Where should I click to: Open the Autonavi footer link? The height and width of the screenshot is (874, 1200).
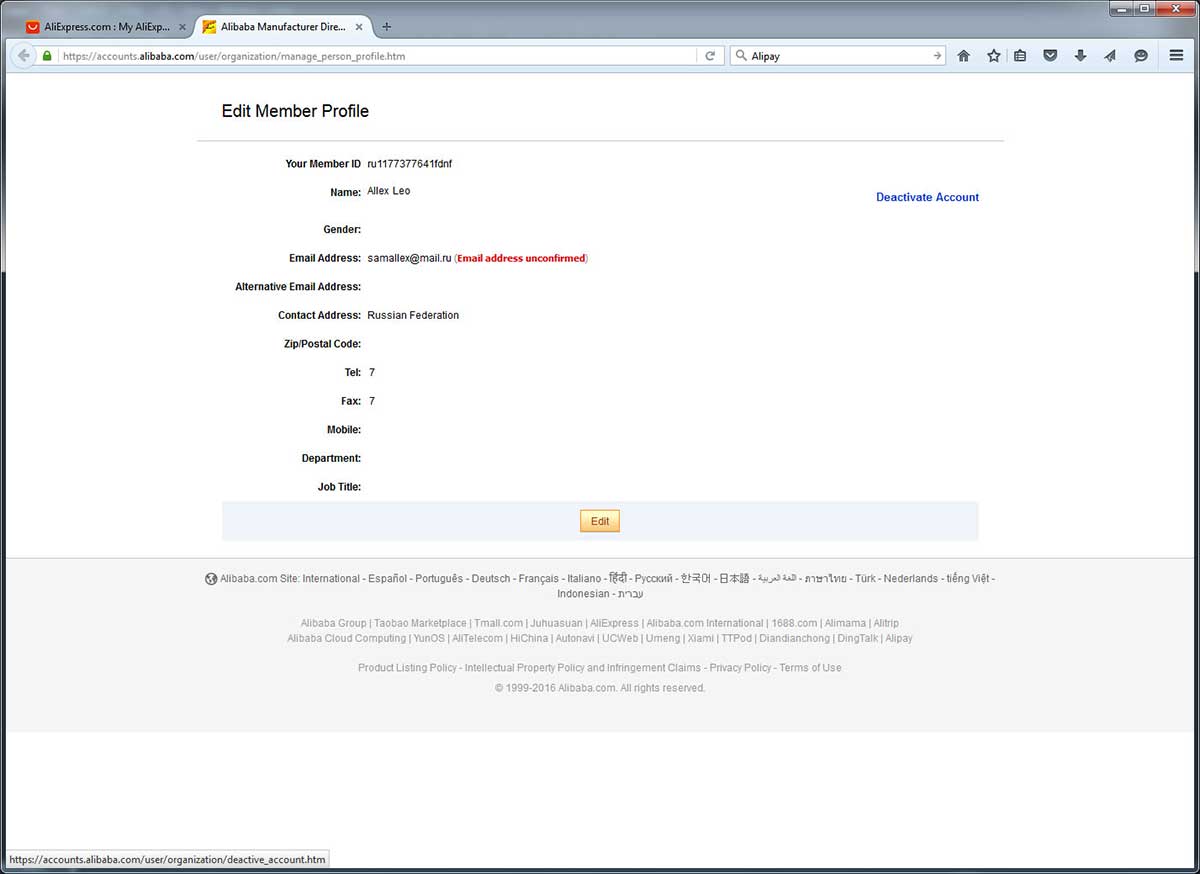click(x=575, y=638)
